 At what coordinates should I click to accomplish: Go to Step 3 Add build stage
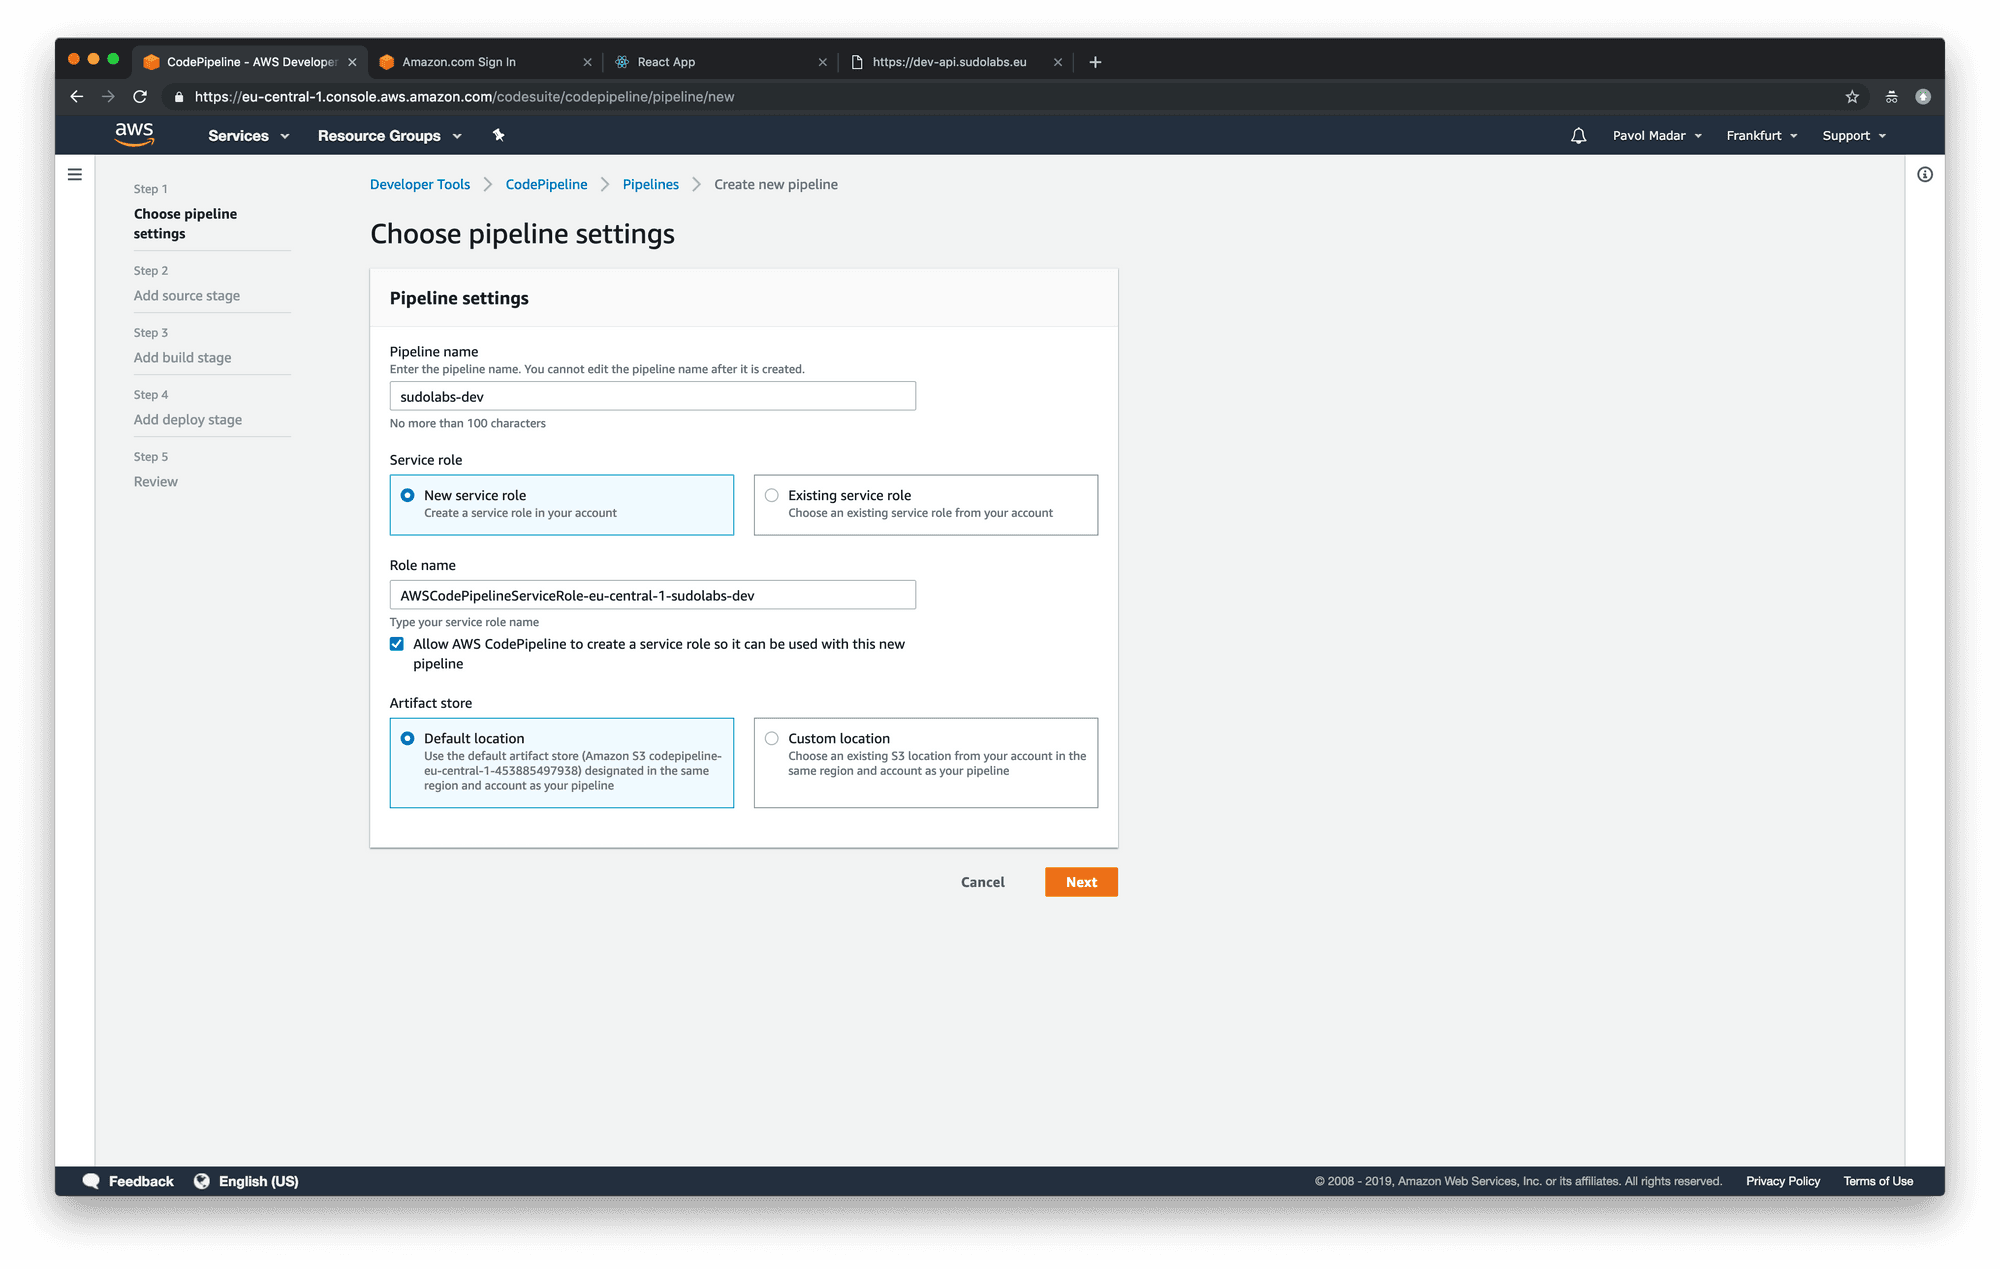(183, 358)
